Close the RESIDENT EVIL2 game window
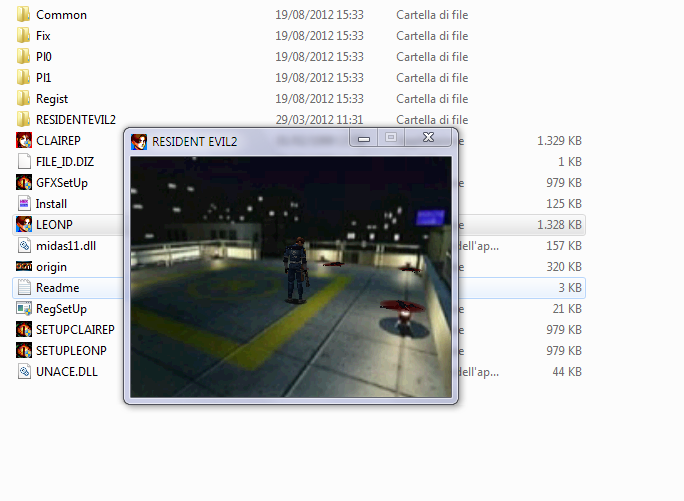 [x=428, y=137]
